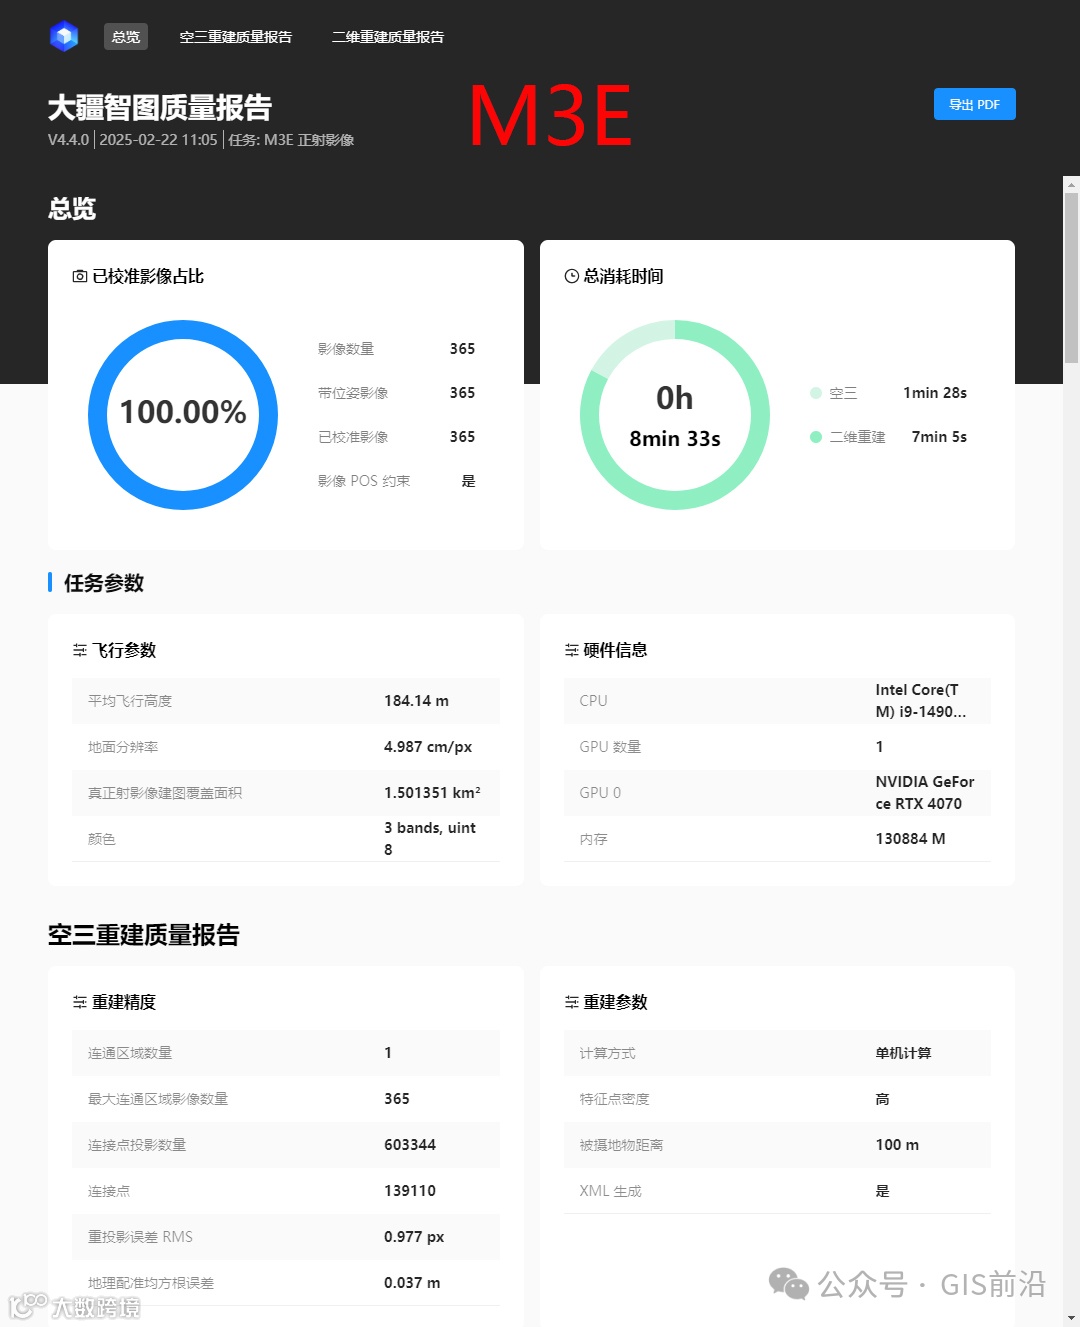This screenshot has height=1327, width=1080.
Task: Click the icon beside 重建精度
Action: 80,1001
